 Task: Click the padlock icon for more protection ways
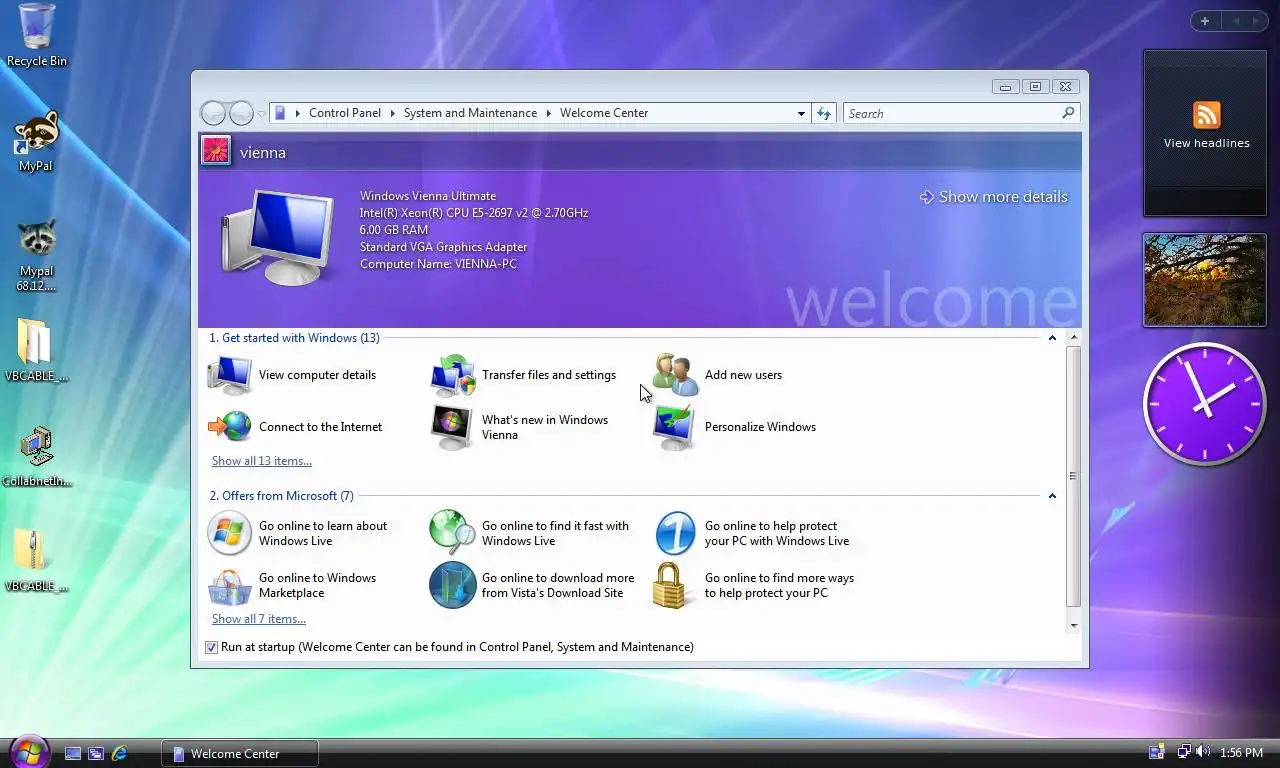click(x=671, y=585)
